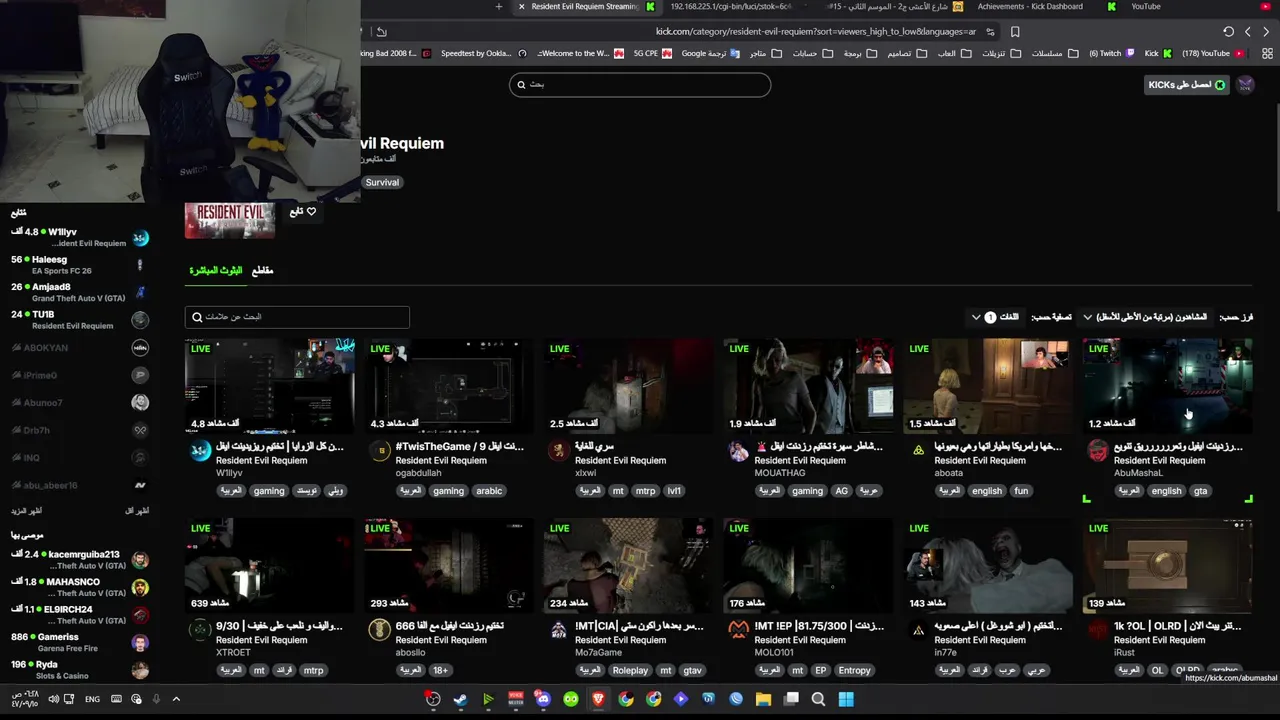Open Abunoo7 avatar in the sidebar
1280x720 pixels.
click(140, 403)
